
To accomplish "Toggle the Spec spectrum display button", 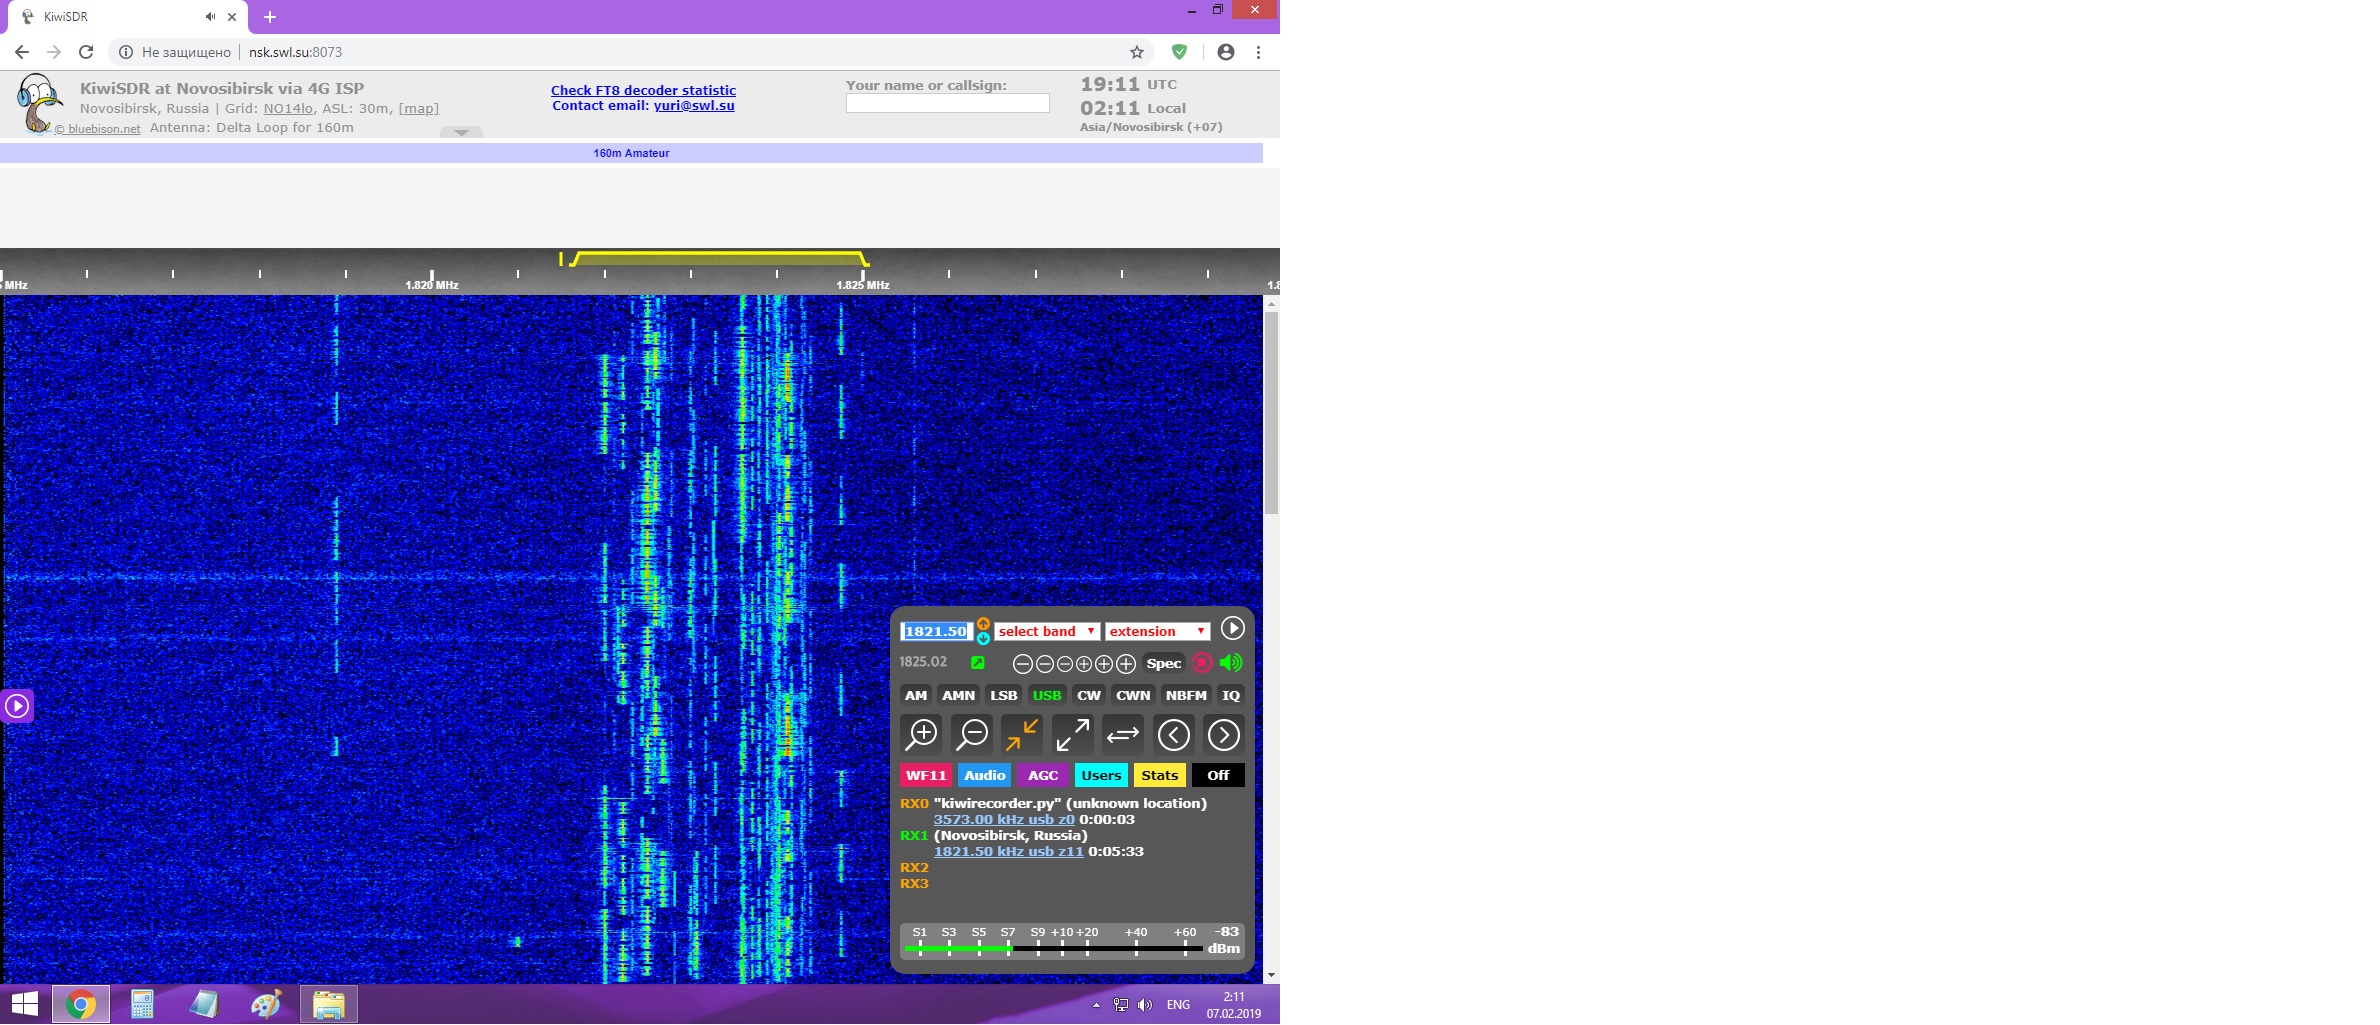I will 1163,663.
